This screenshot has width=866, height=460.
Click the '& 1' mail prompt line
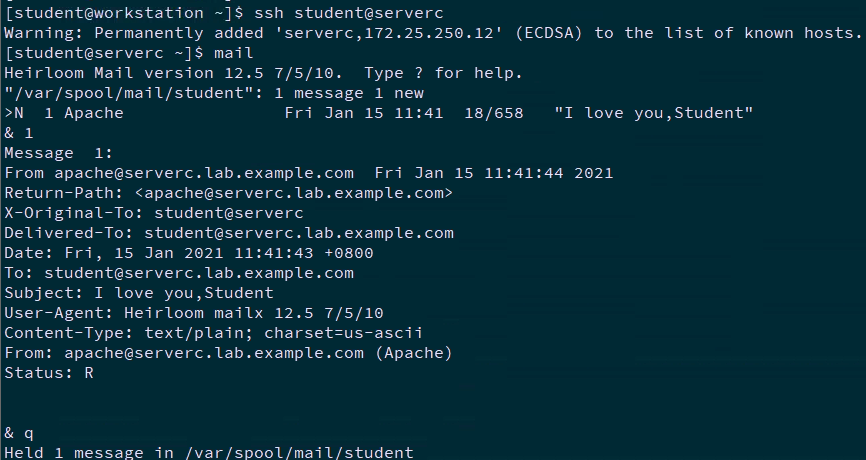19,133
